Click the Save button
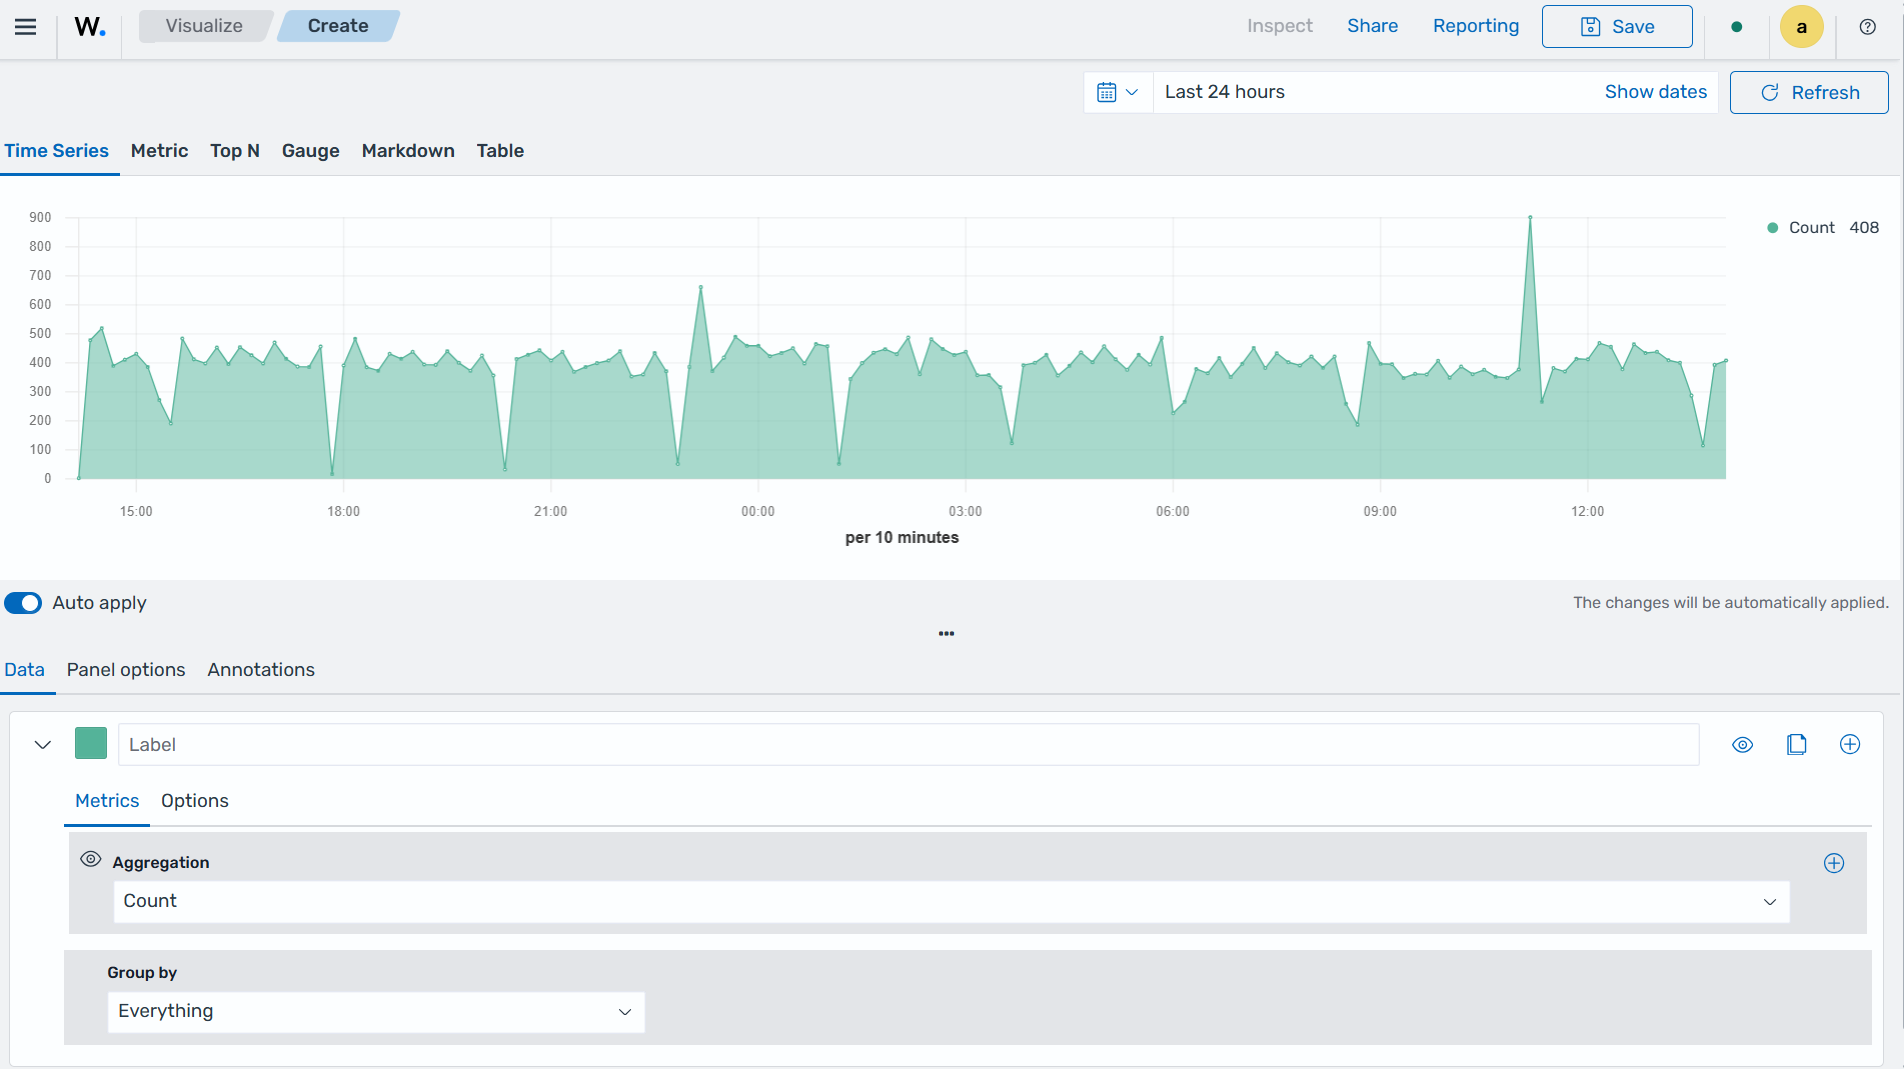This screenshot has height=1069, width=1904. pos(1617,27)
